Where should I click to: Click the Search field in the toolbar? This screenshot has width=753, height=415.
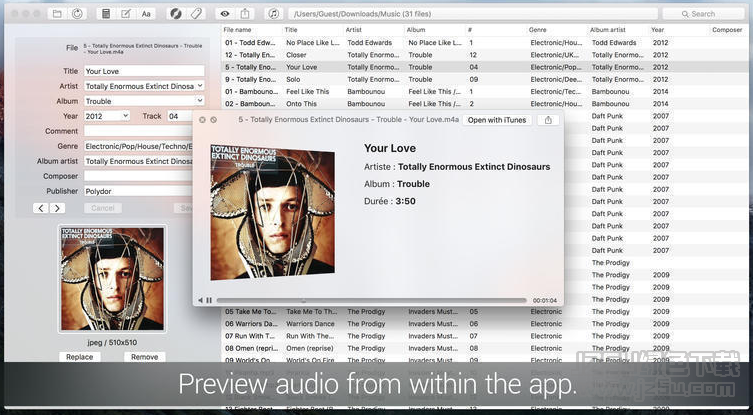(x=704, y=14)
